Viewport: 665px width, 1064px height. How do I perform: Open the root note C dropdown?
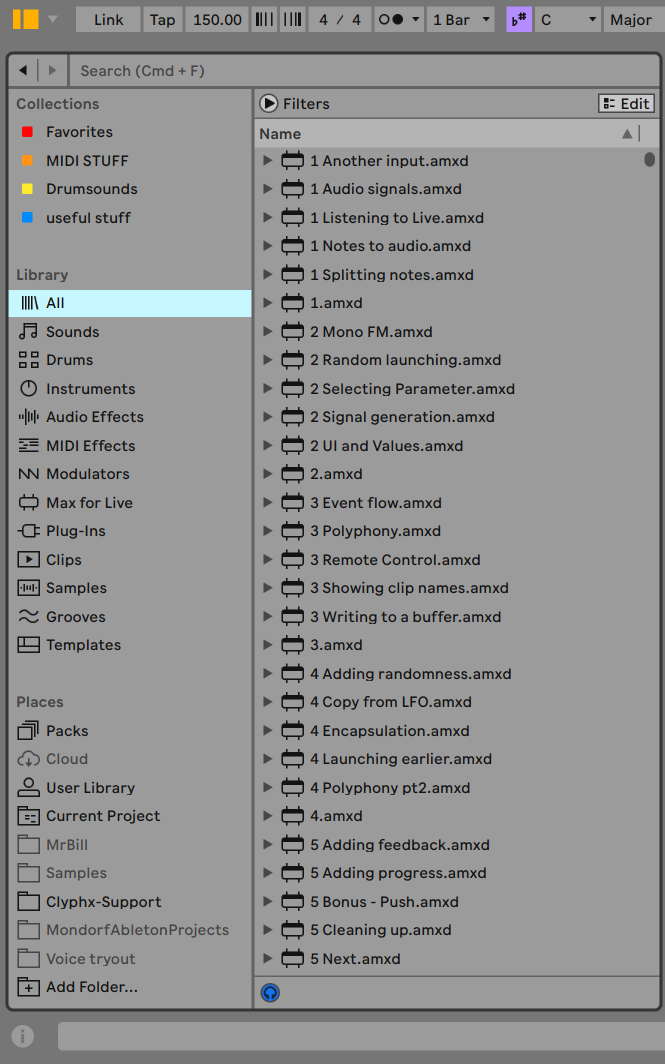click(x=568, y=20)
